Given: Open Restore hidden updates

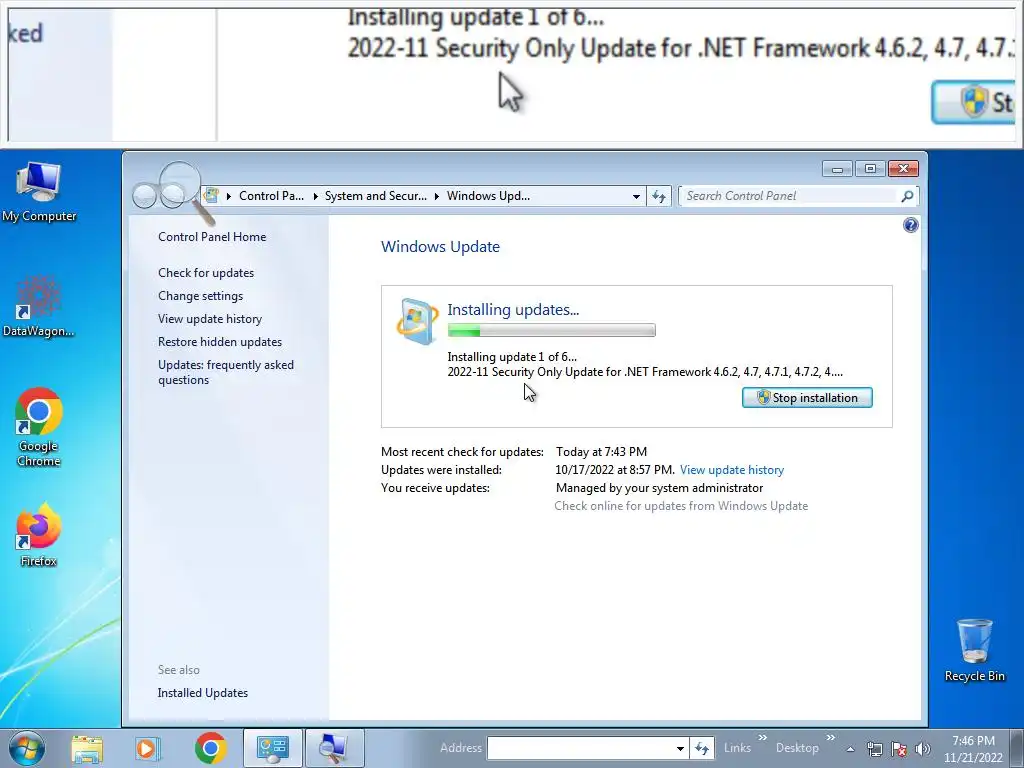Looking at the screenshot, I should (220, 342).
